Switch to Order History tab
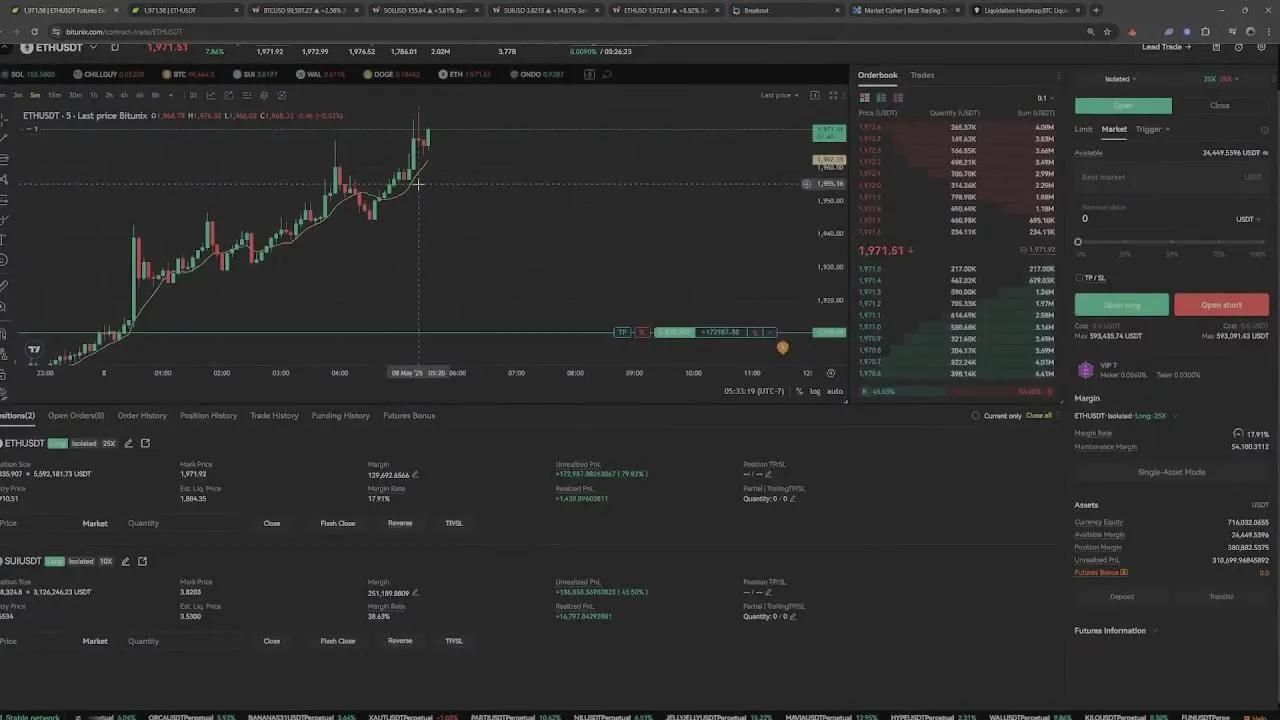The width and height of the screenshot is (1280, 720). (142, 415)
